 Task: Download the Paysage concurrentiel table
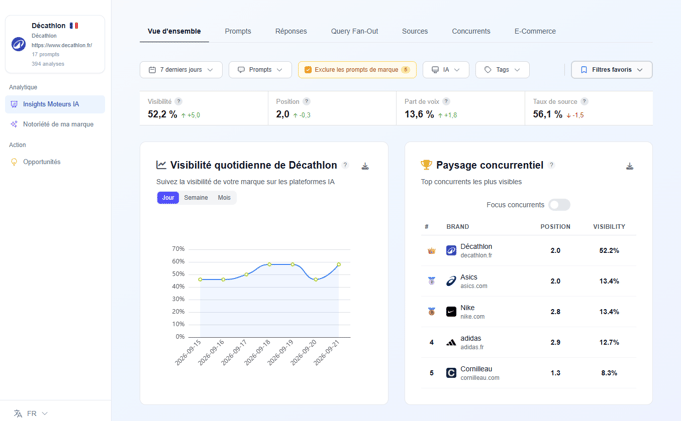pos(629,166)
